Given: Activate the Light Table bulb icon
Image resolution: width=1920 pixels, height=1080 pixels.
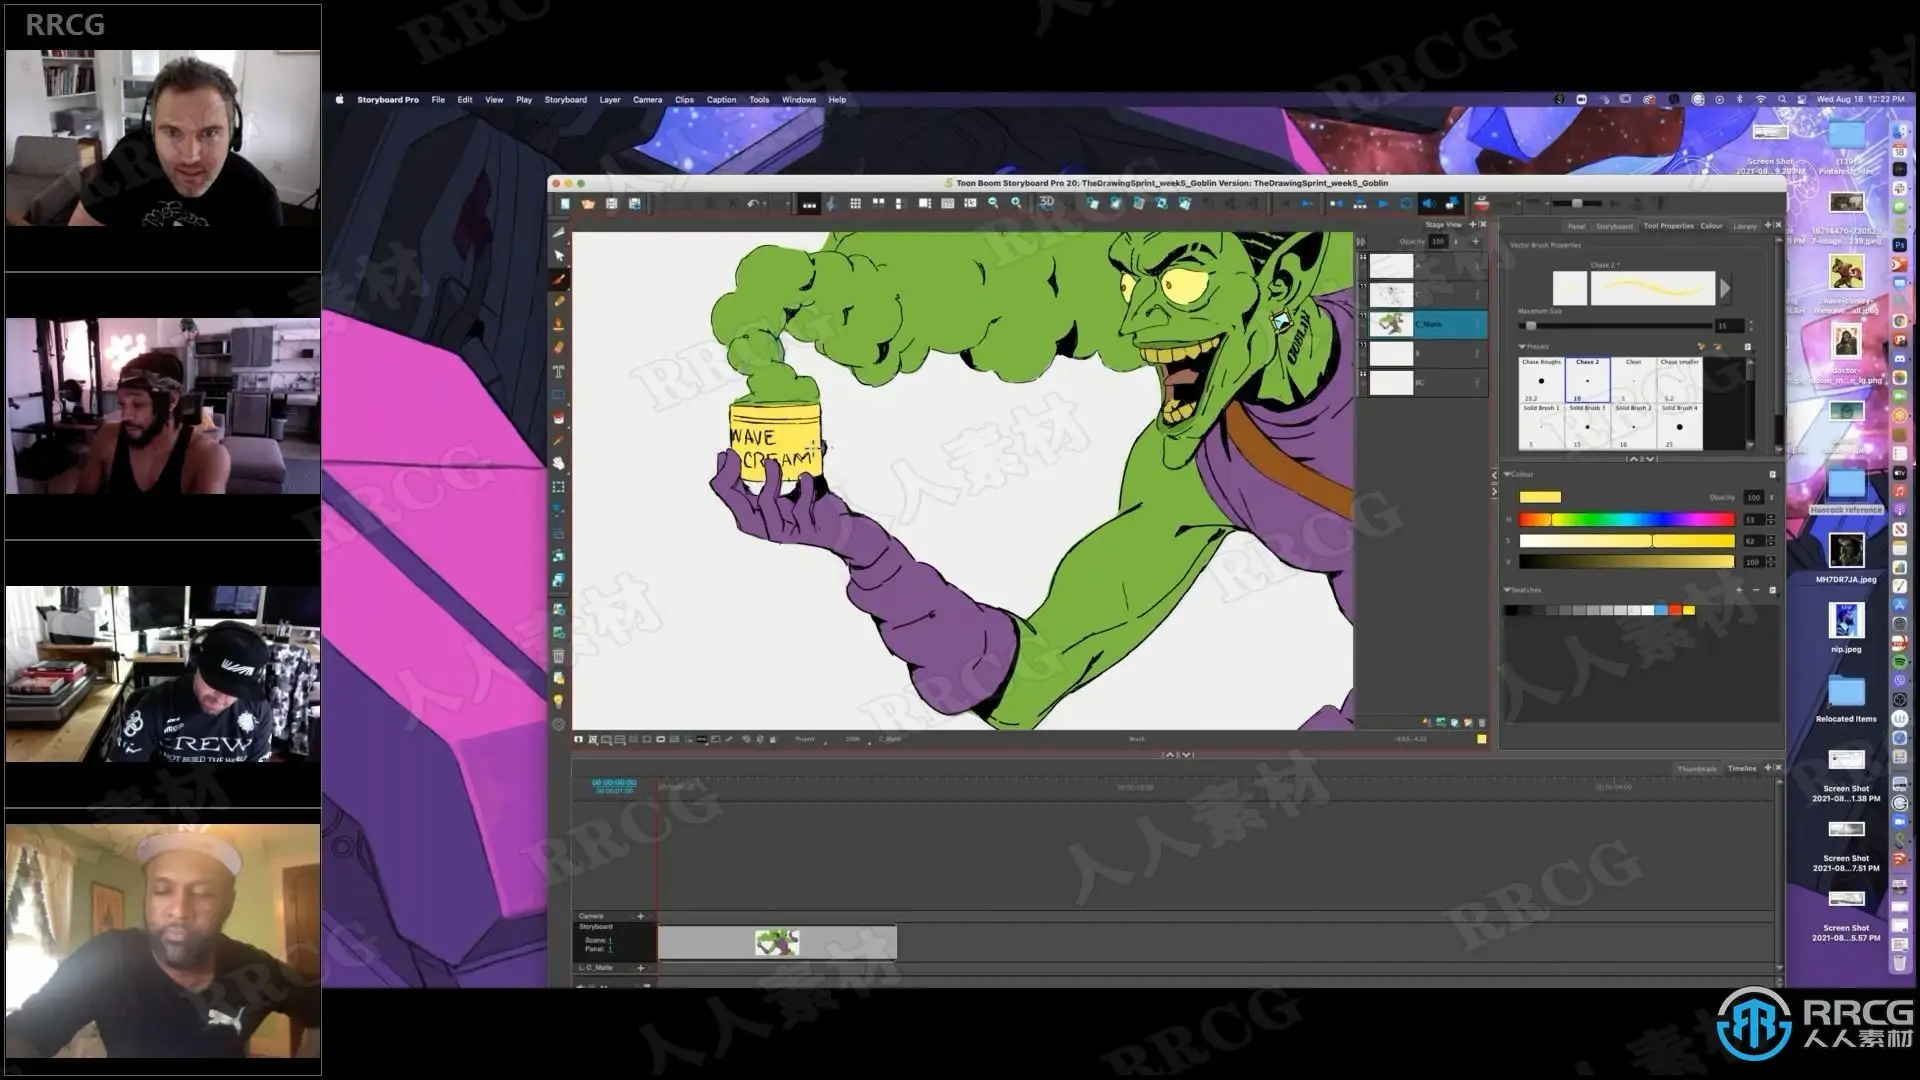Looking at the screenshot, I should (559, 701).
